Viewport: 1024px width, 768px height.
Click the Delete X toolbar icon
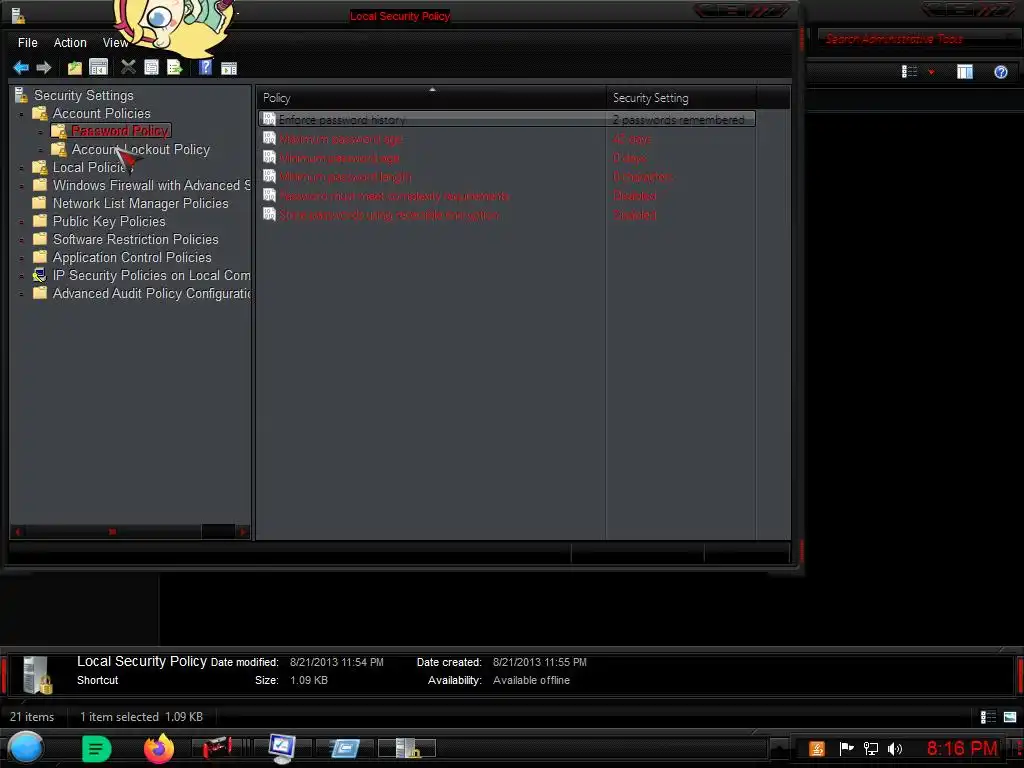128,67
